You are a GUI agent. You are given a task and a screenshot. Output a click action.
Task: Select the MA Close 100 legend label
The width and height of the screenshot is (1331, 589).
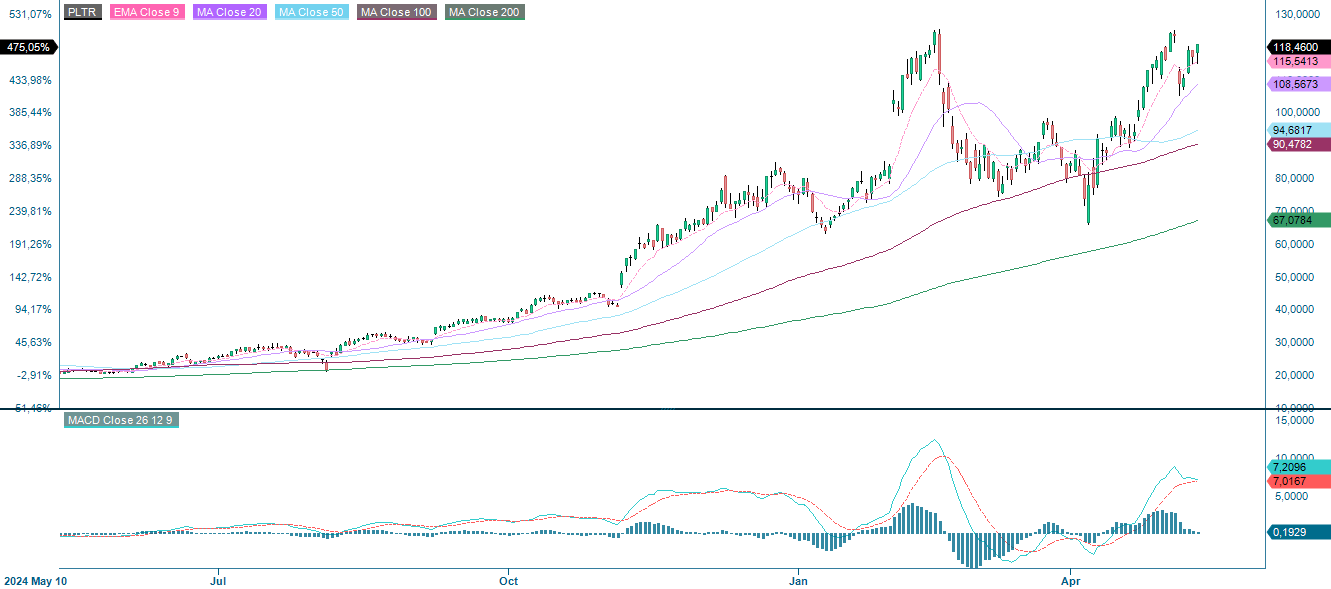tap(397, 12)
